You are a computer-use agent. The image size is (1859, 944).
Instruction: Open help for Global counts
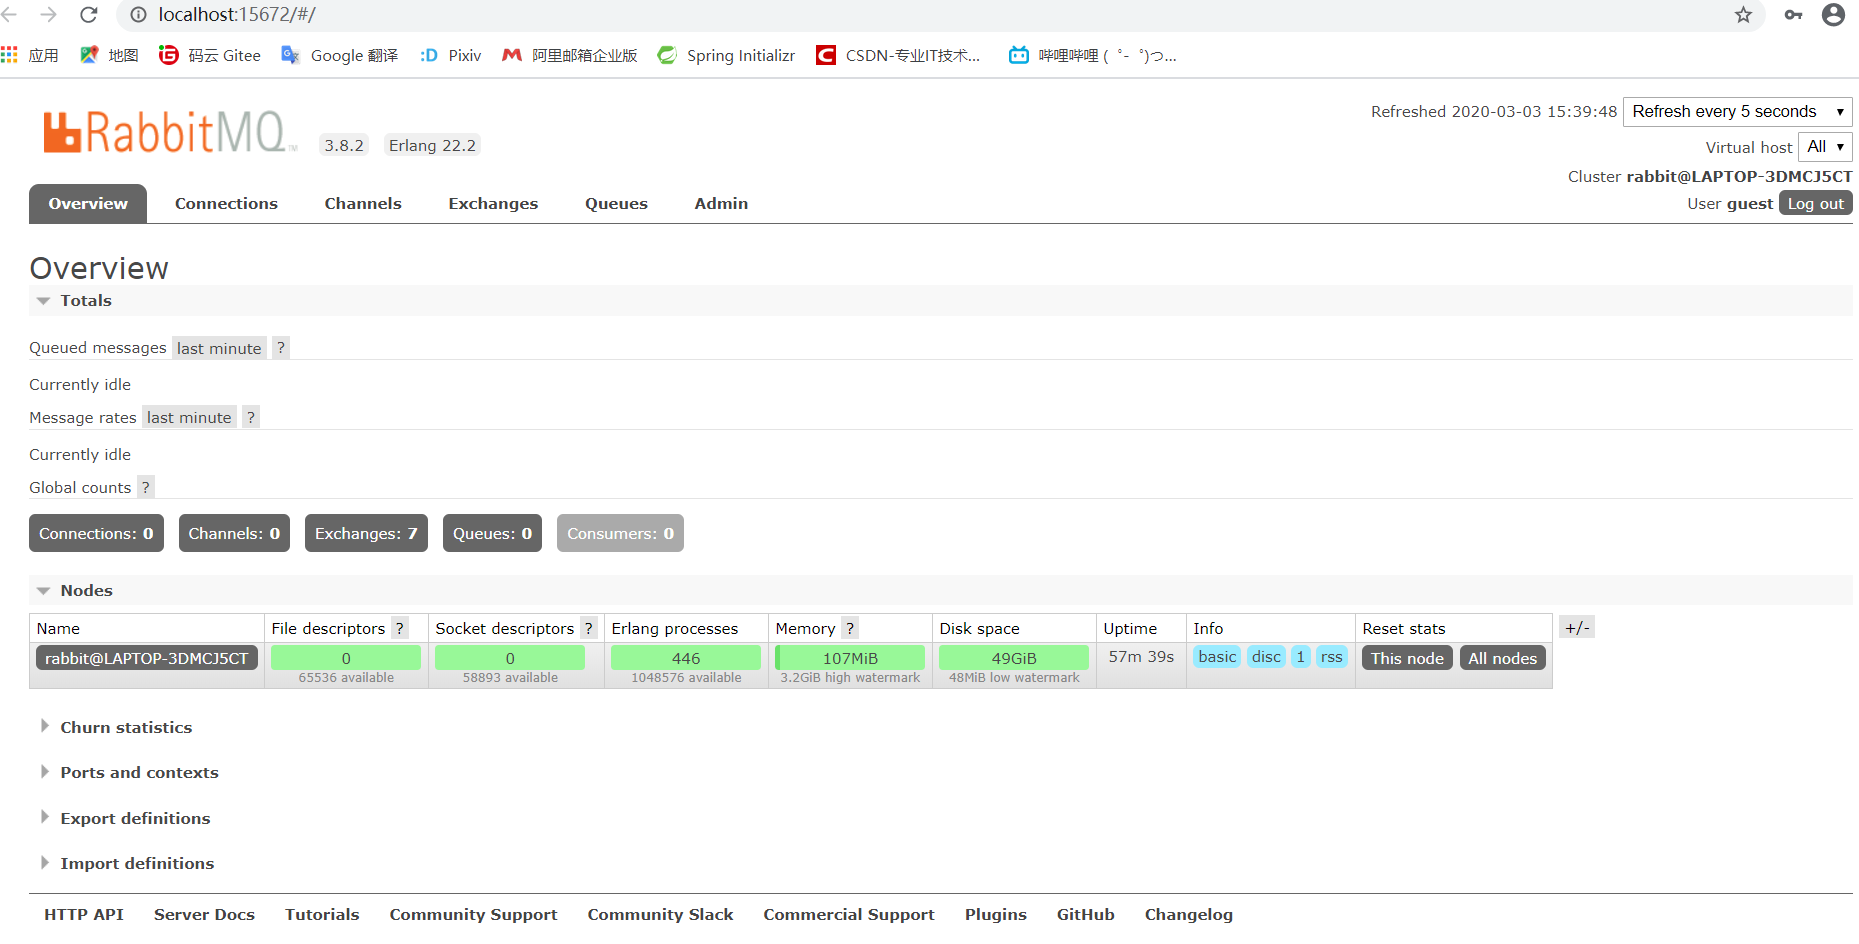click(x=146, y=487)
